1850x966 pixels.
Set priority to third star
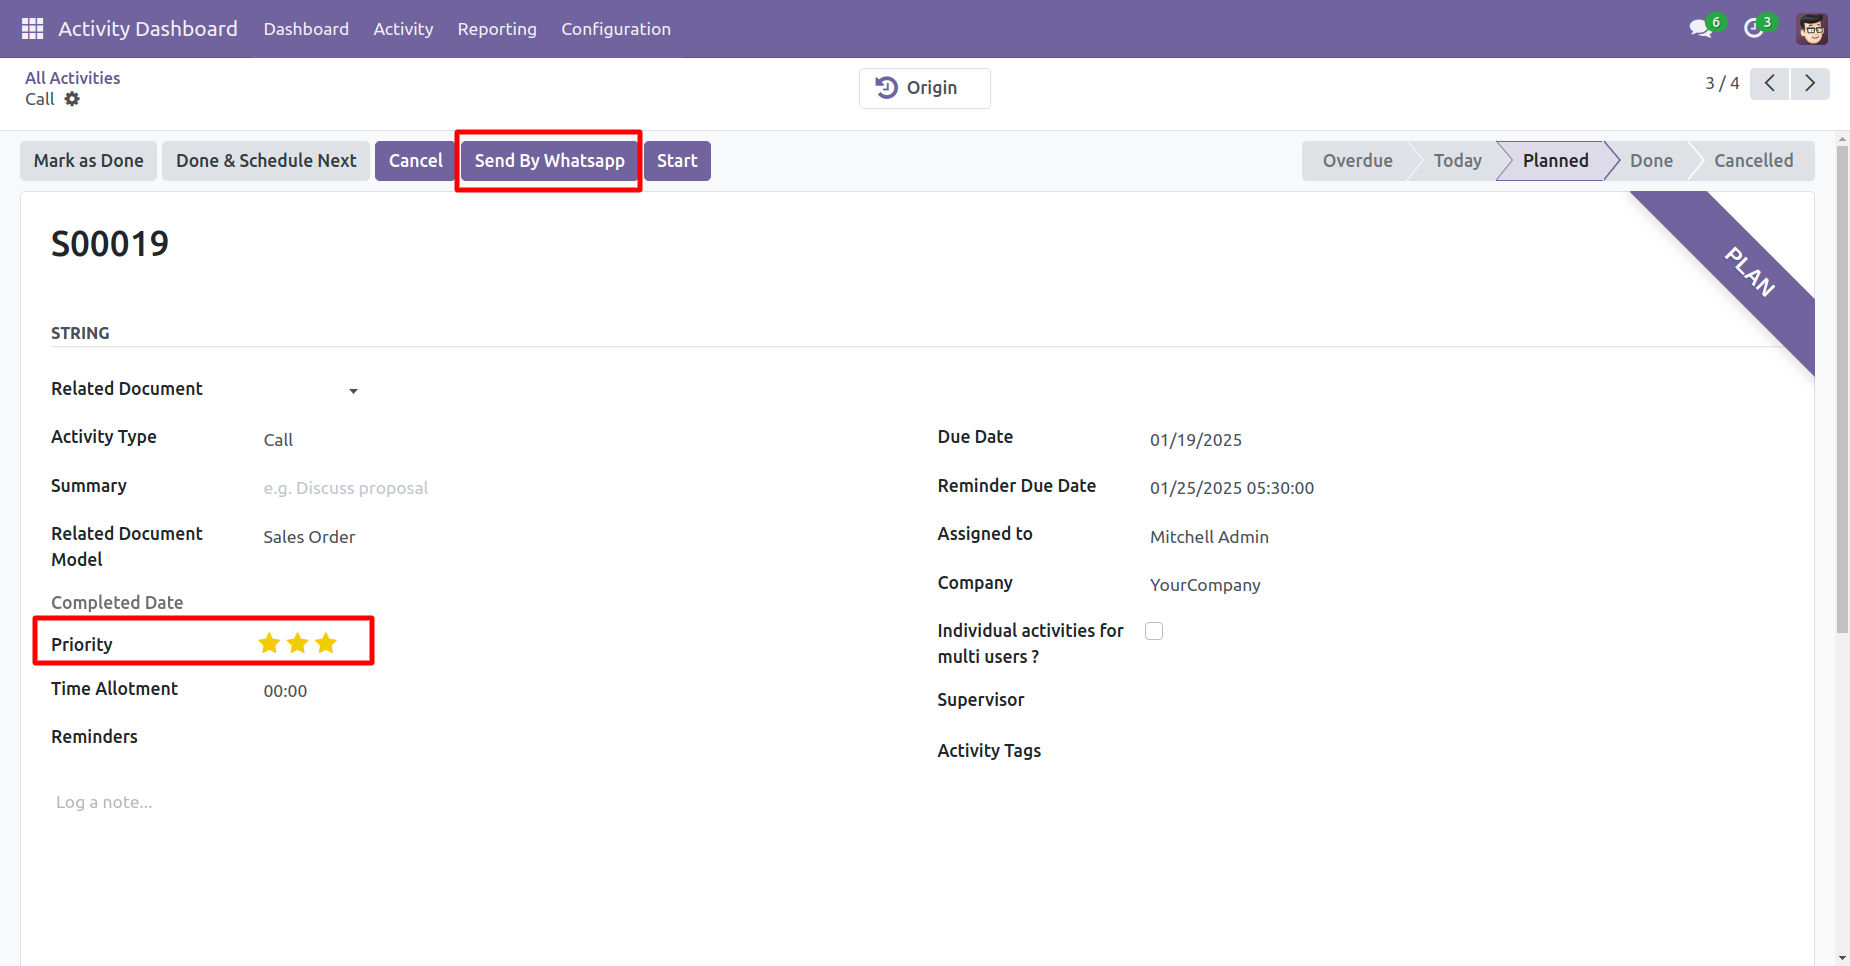(326, 643)
